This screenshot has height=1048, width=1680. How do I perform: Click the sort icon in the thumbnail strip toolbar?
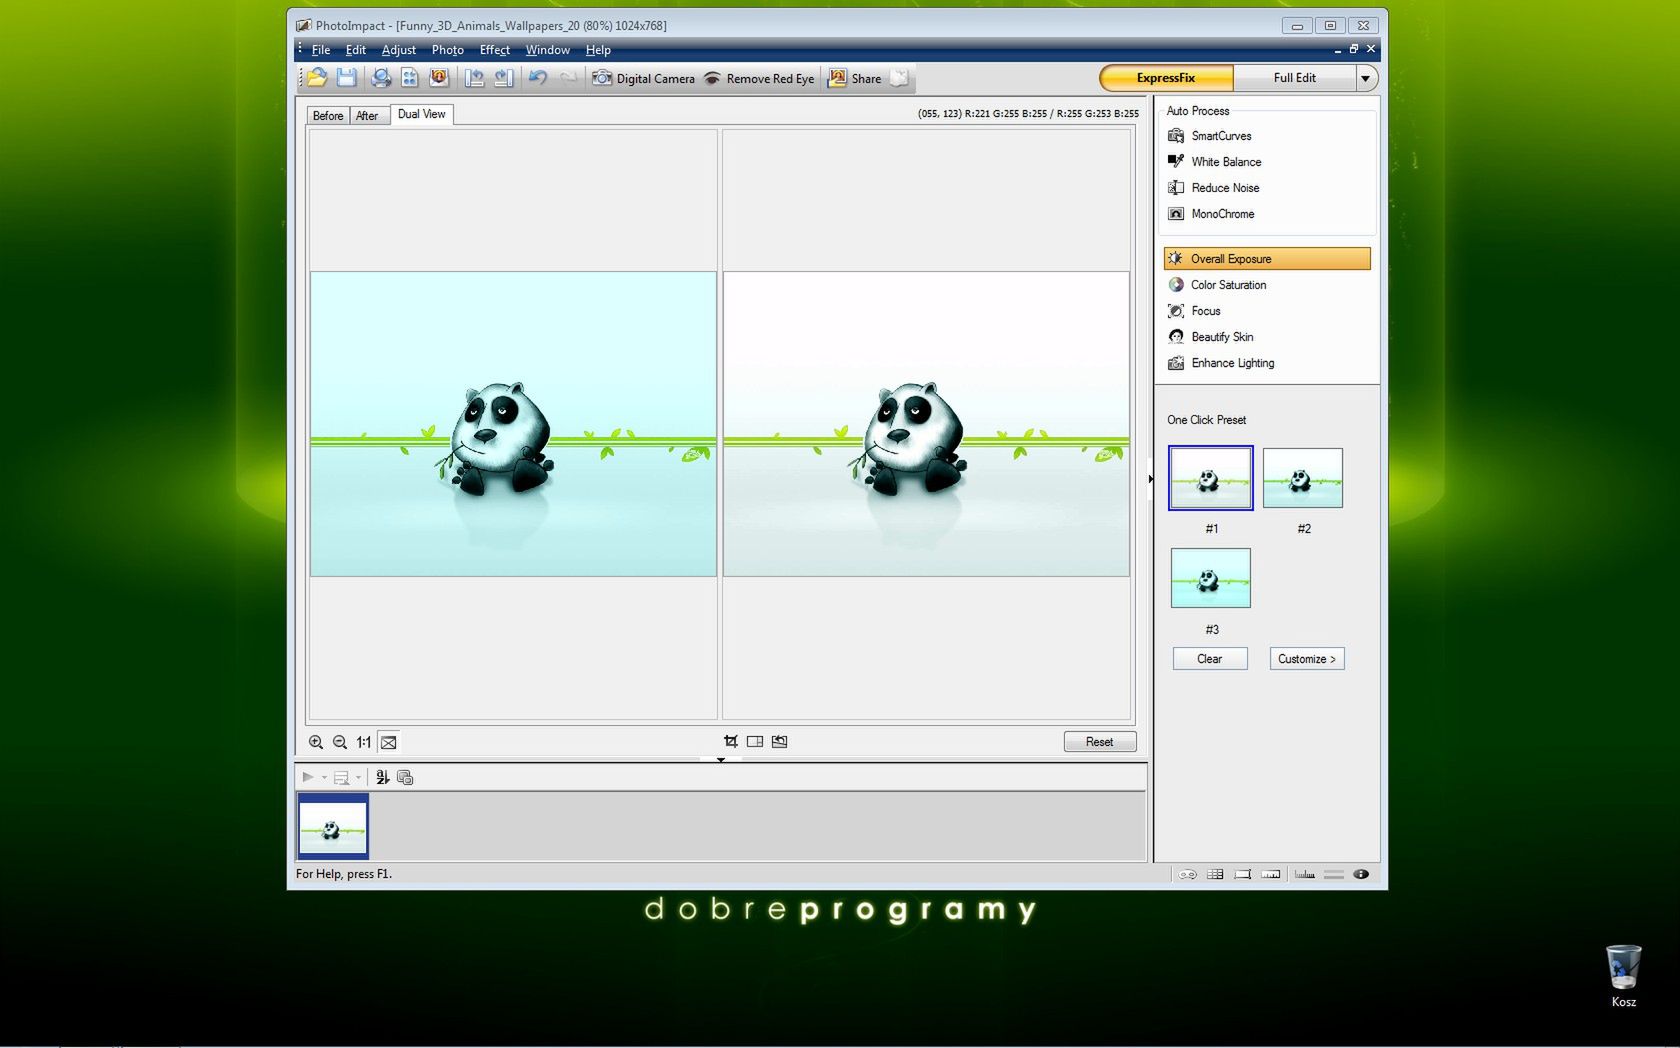[382, 777]
